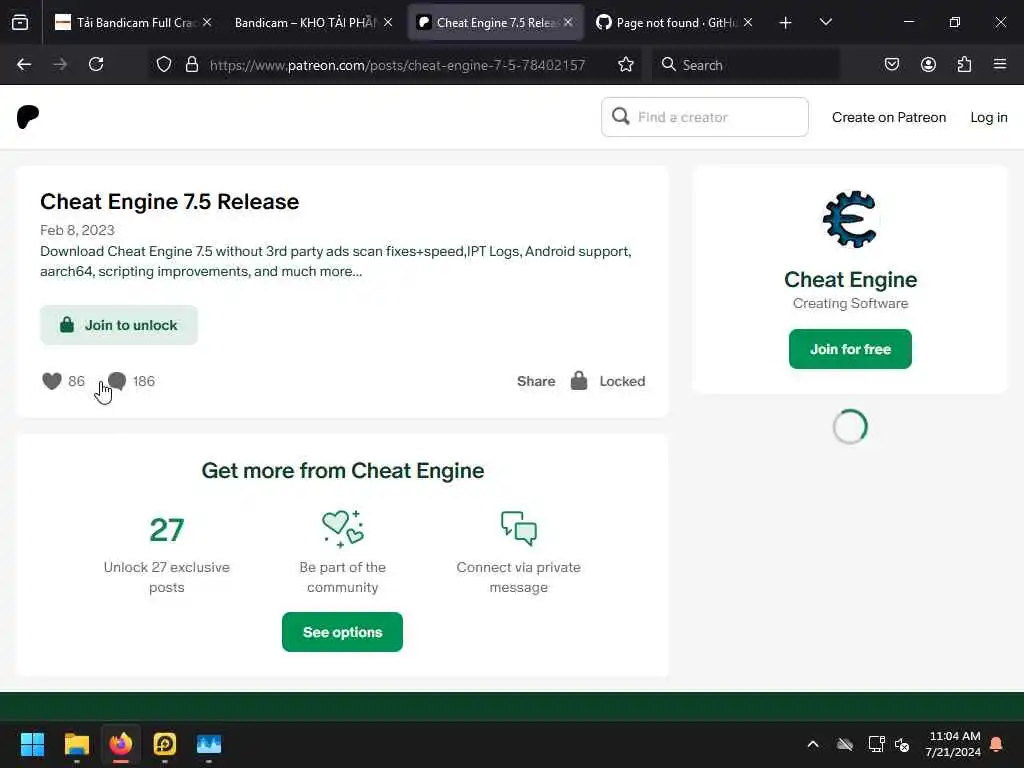Click the Feb 8, 2023 post date
This screenshot has width=1024, height=768.
click(x=77, y=231)
